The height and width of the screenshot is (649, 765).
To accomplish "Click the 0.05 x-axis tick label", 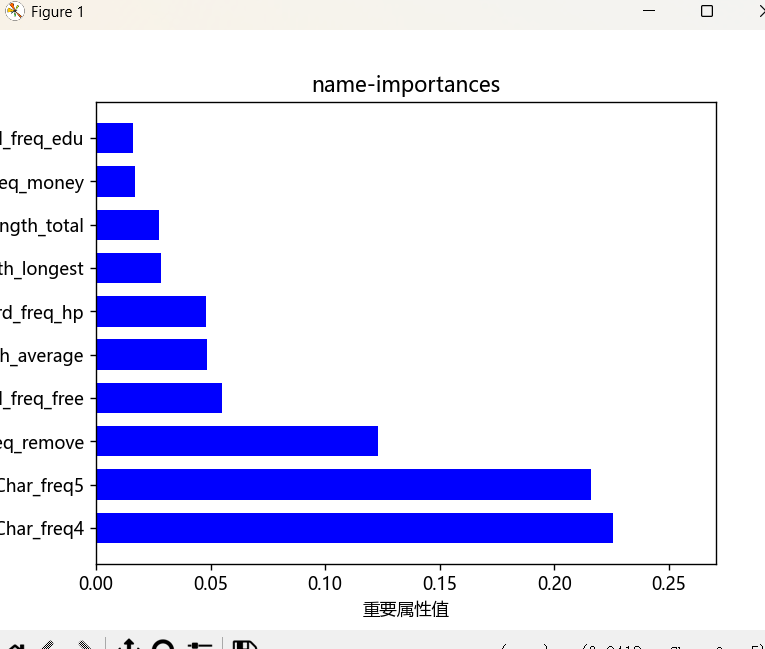I will pos(211,583).
